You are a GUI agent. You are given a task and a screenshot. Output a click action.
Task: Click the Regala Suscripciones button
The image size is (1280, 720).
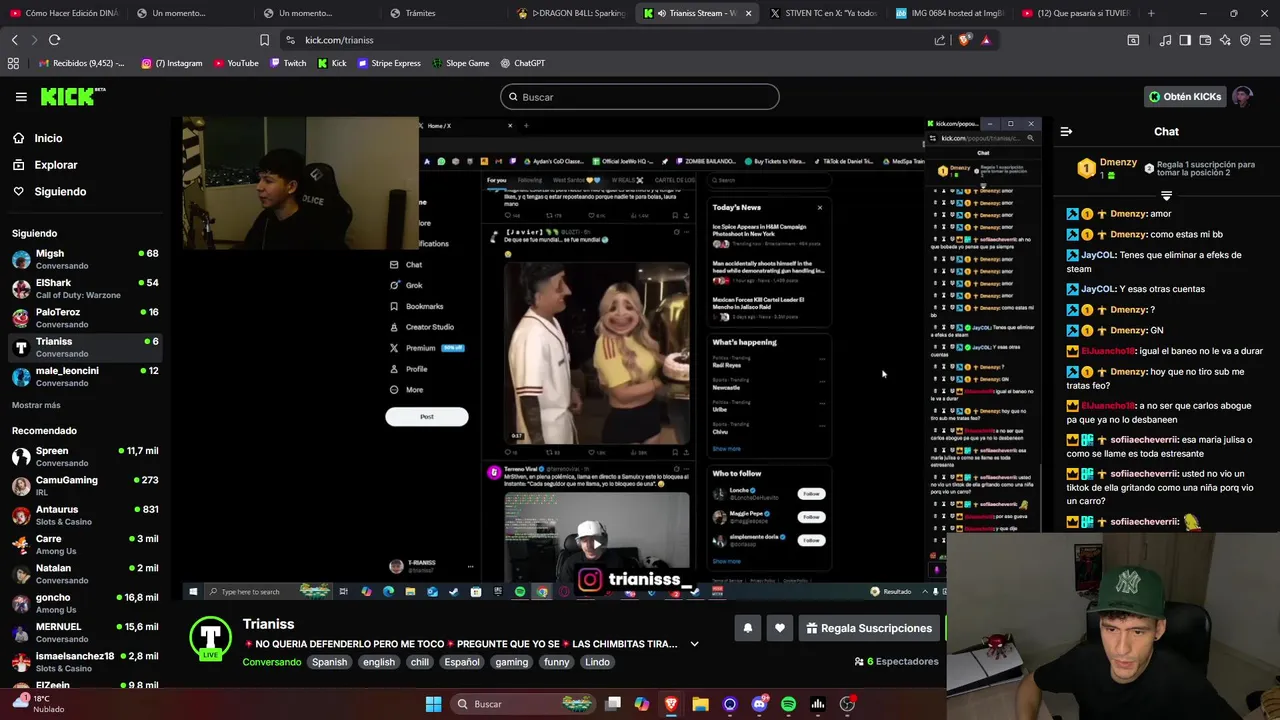(868, 628)
